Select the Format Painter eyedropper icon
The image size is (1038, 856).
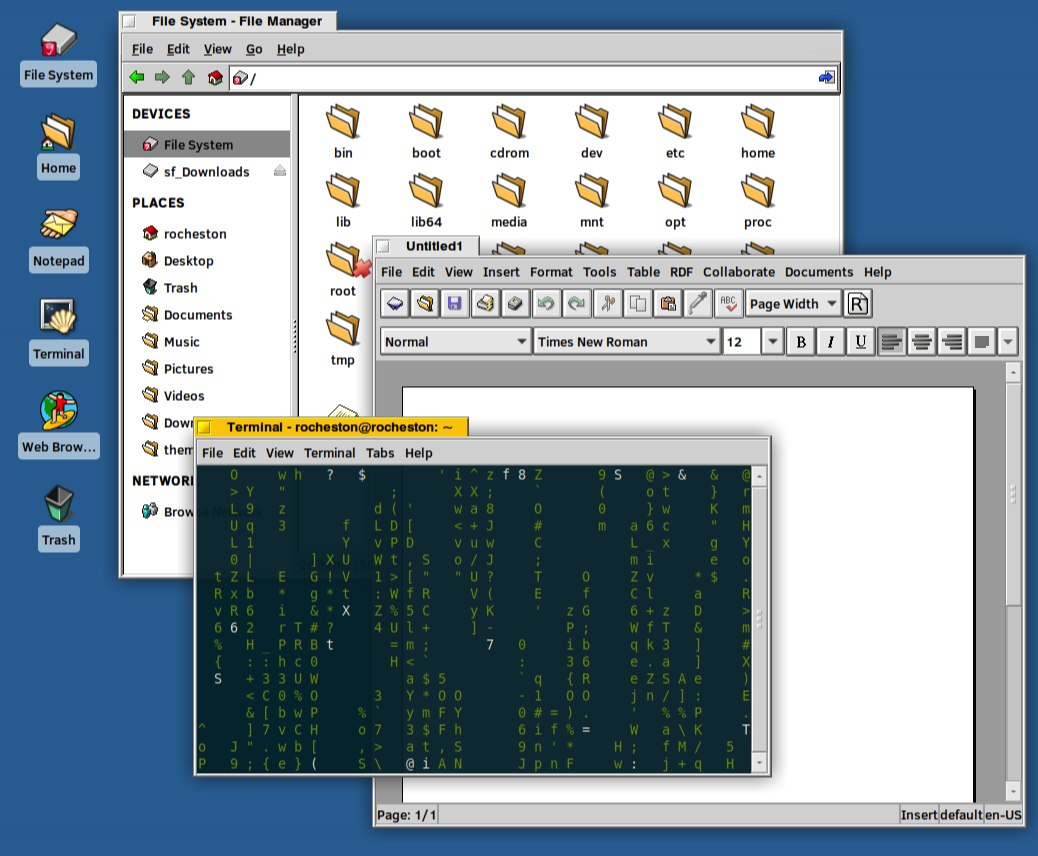point(698,304)
